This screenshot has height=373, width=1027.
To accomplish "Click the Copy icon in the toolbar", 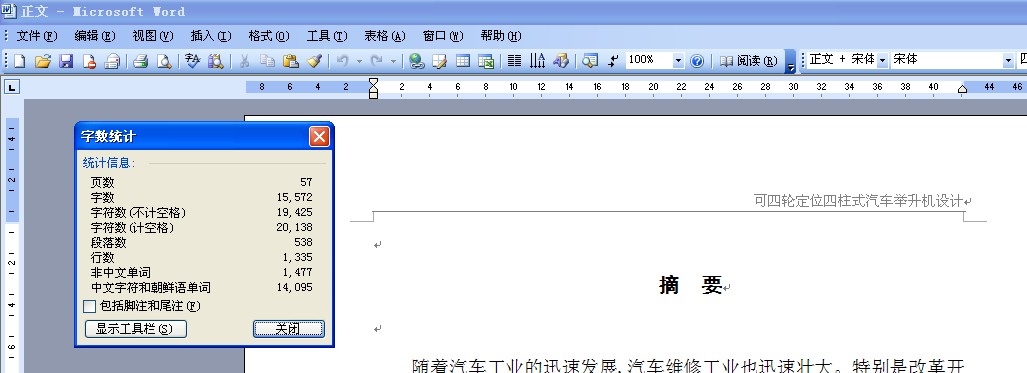I will pyautogui.click(x=267, y=61).
